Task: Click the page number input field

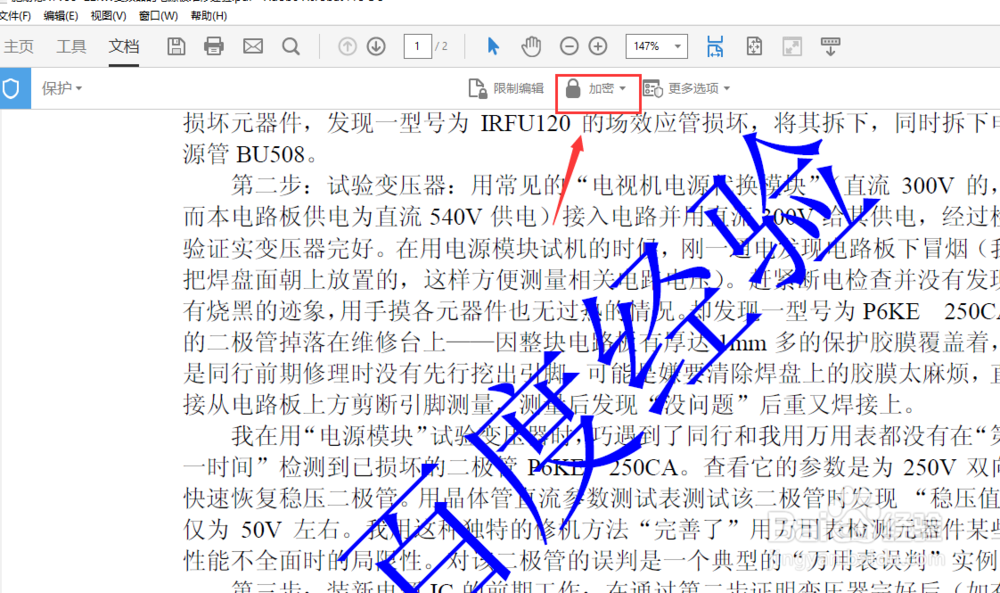Action: [x=417, y=46]
